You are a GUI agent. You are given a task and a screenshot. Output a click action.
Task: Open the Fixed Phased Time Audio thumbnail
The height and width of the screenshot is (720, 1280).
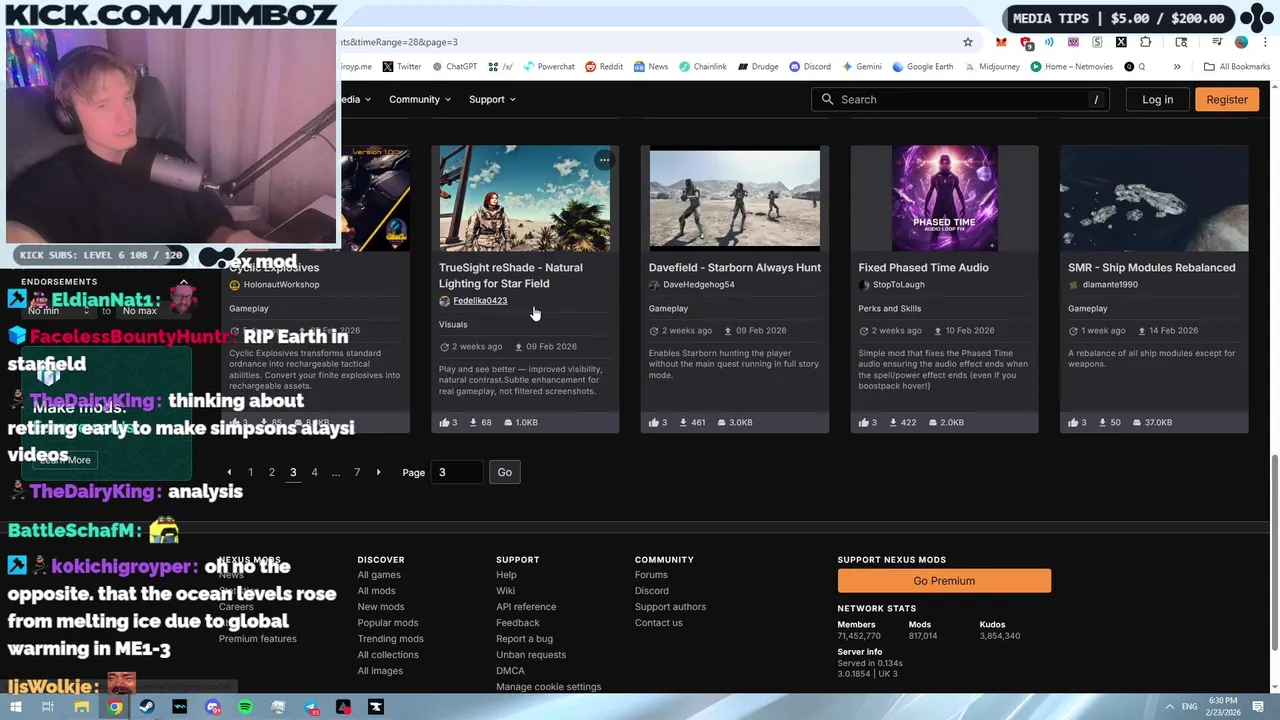tap(945, 198)
